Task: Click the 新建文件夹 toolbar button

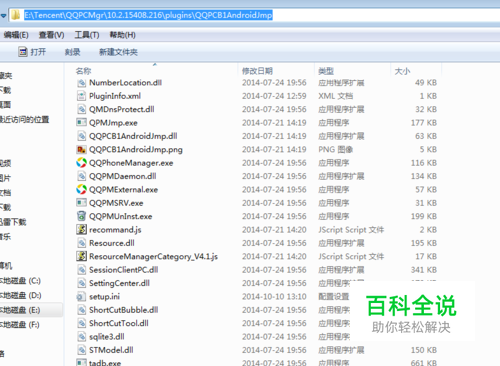Action: [118, 52]
